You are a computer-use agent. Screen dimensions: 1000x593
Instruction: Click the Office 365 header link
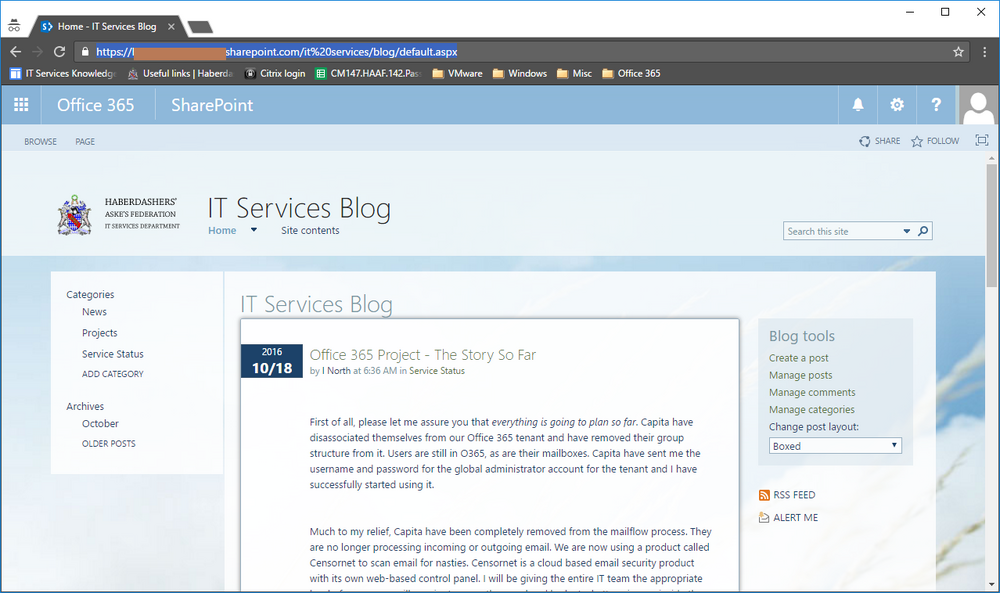(96, 105)
